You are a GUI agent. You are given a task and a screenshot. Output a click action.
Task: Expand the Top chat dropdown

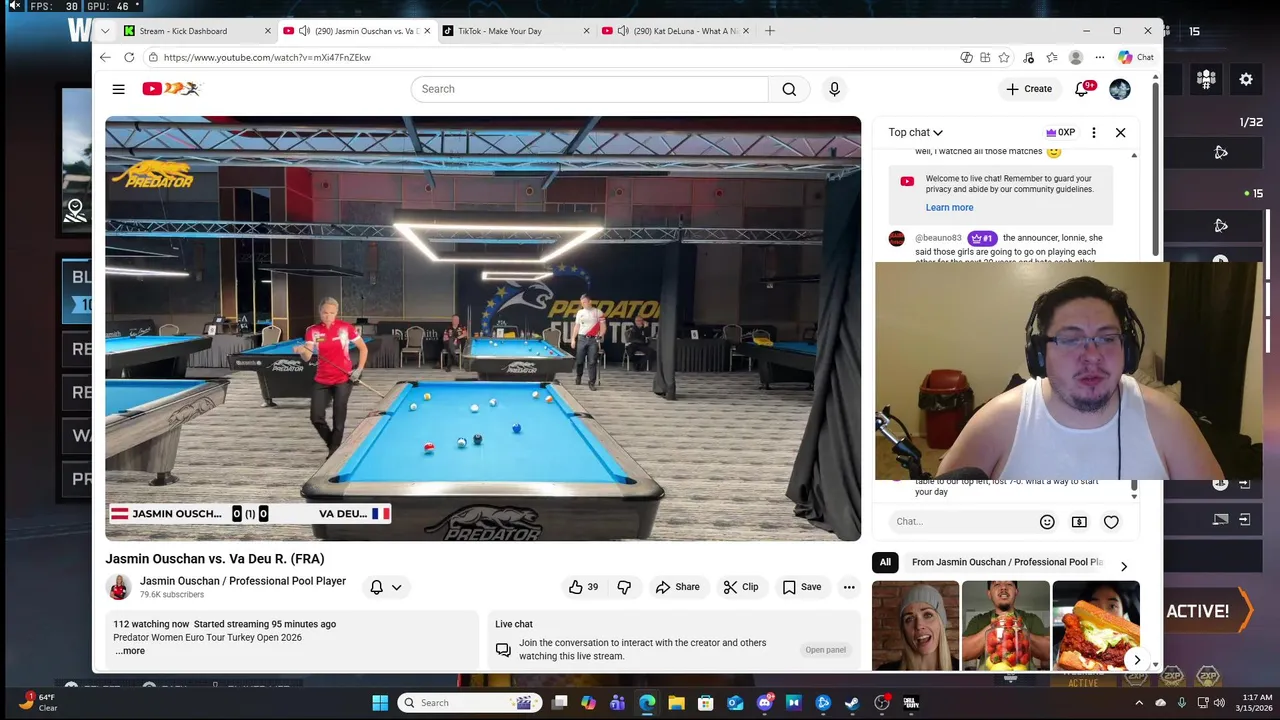point(915,132)
